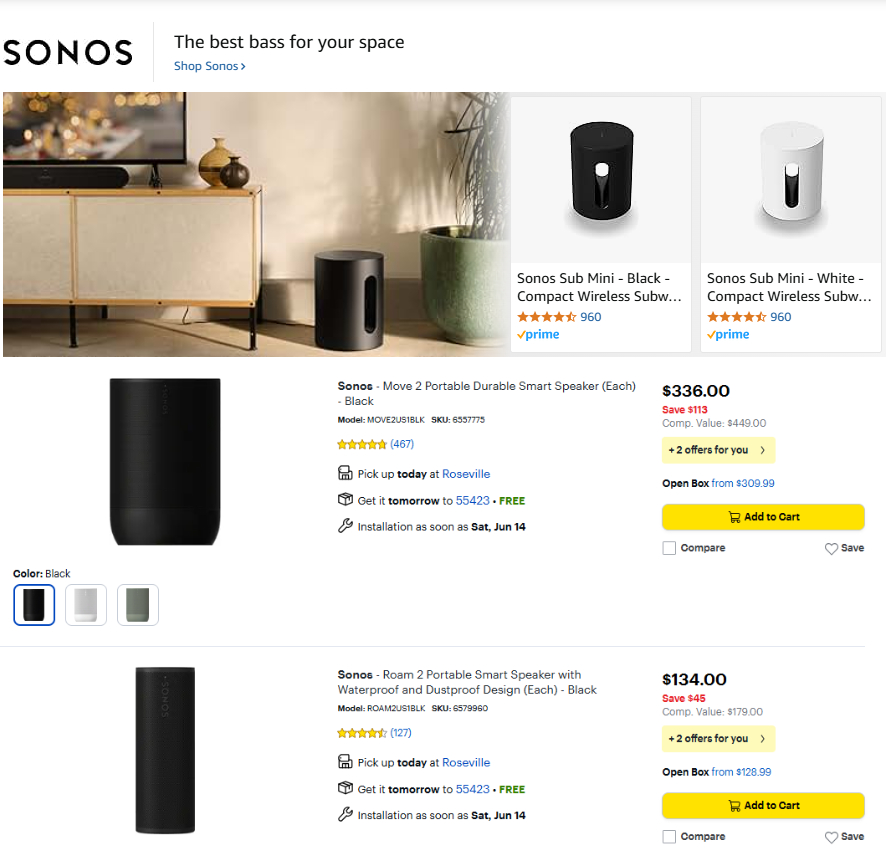The height and width of the screenshot is (848, 886).
Task: Click Save heart icon for Roam 2
Action: point(831,837)
